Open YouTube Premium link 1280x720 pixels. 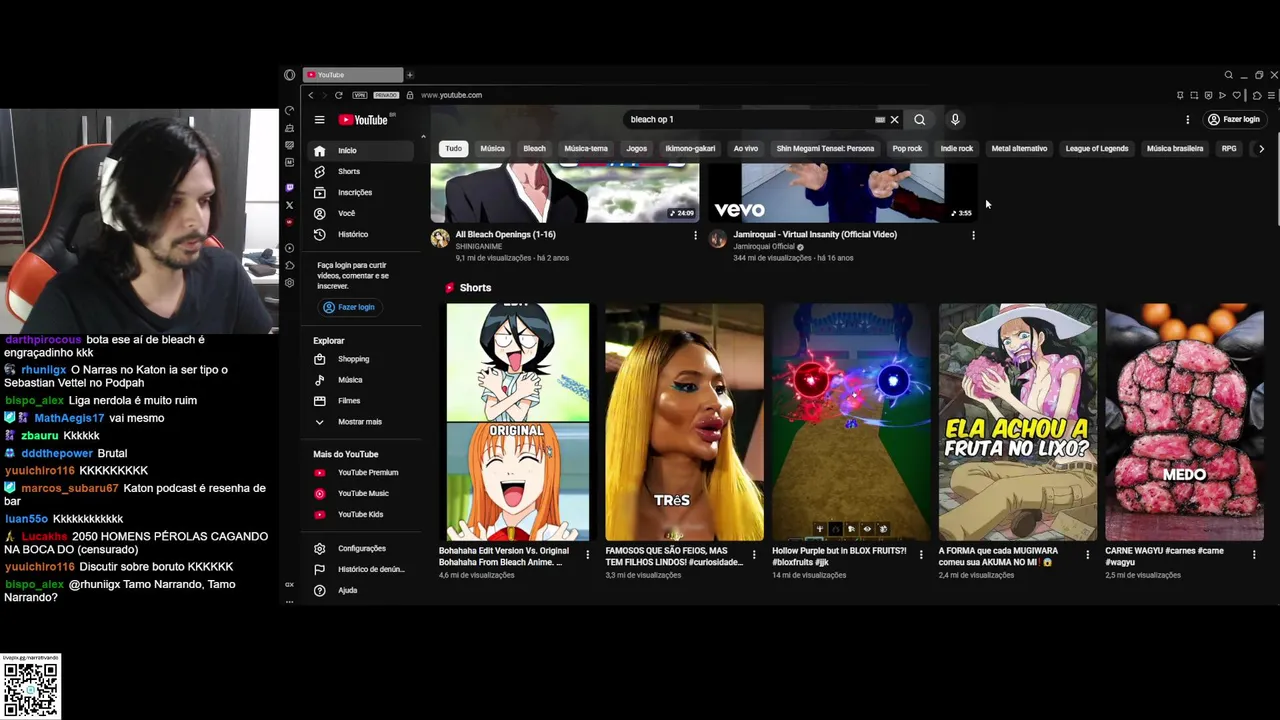click(362, 472)
